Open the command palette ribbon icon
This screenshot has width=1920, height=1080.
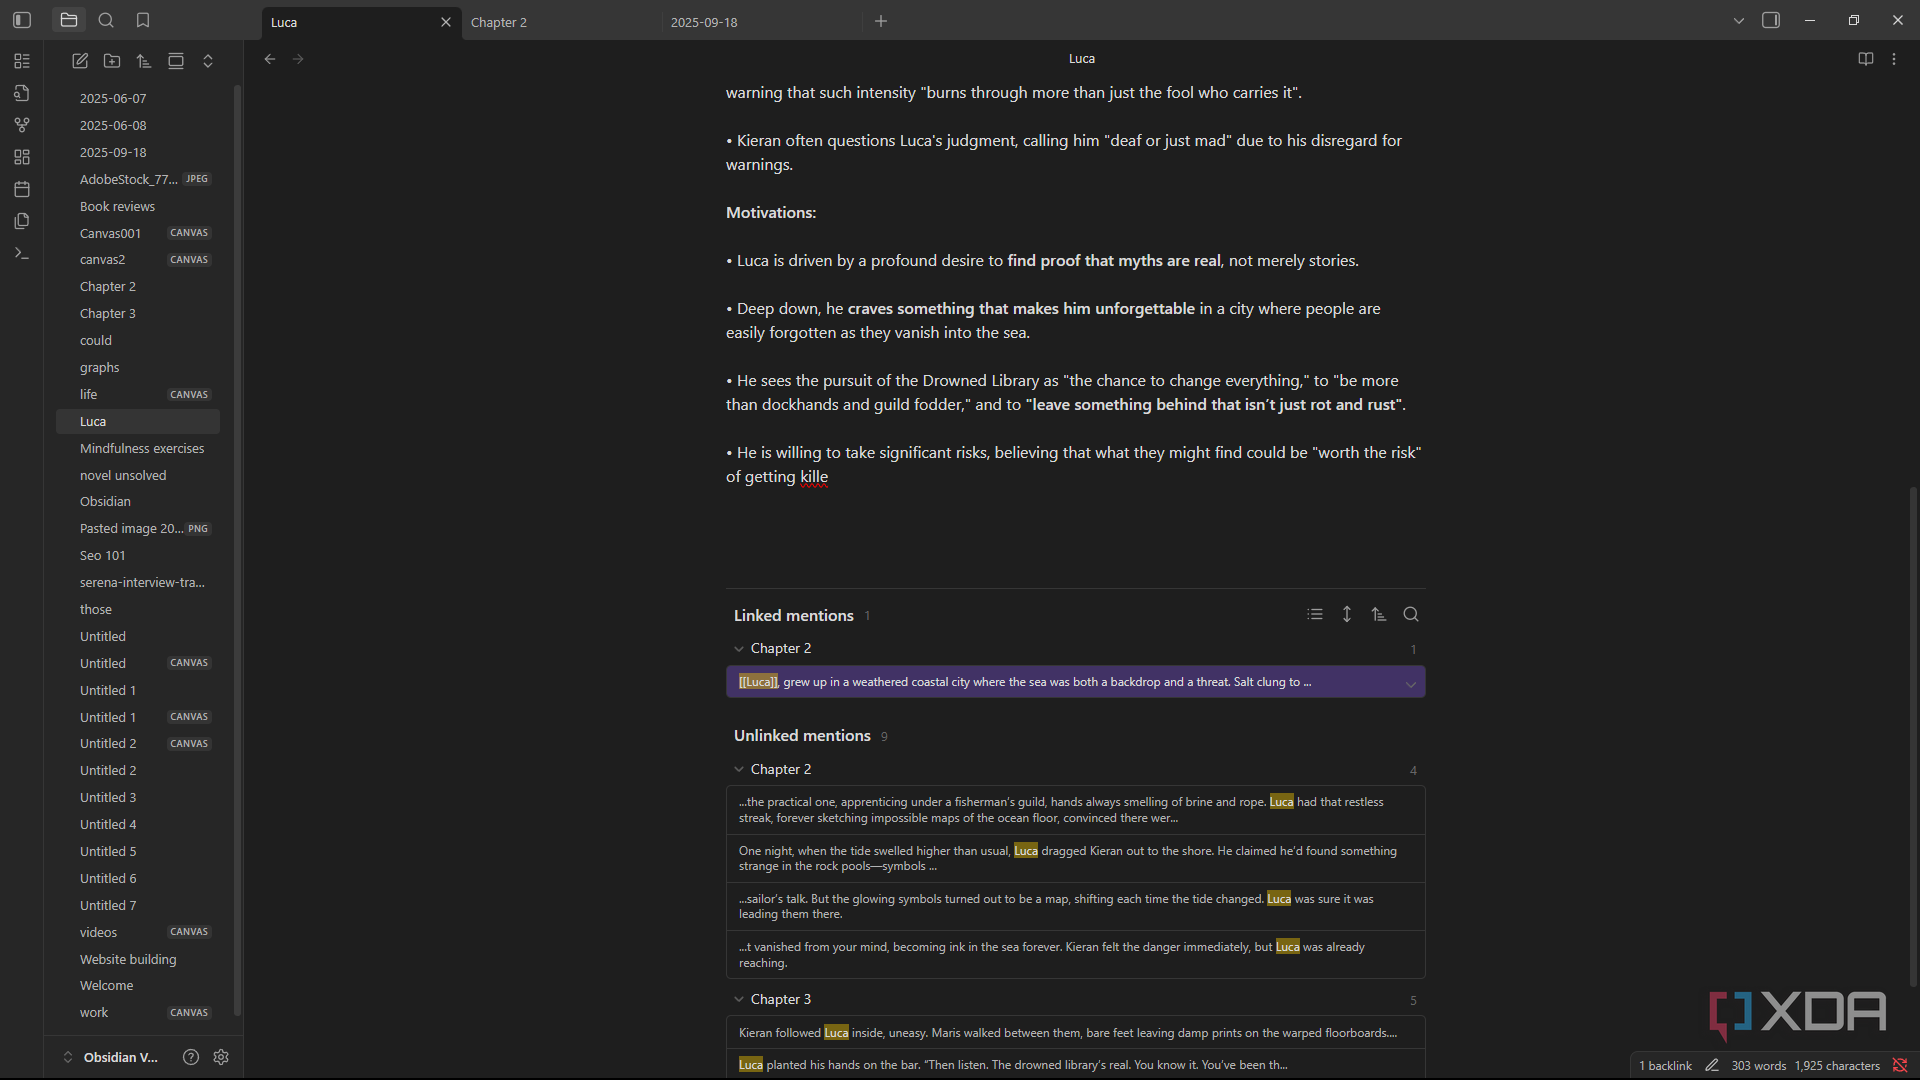point(22,253)
